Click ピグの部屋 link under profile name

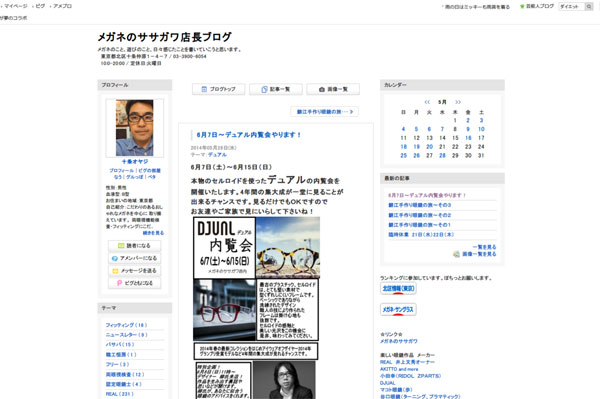(149, 171)
